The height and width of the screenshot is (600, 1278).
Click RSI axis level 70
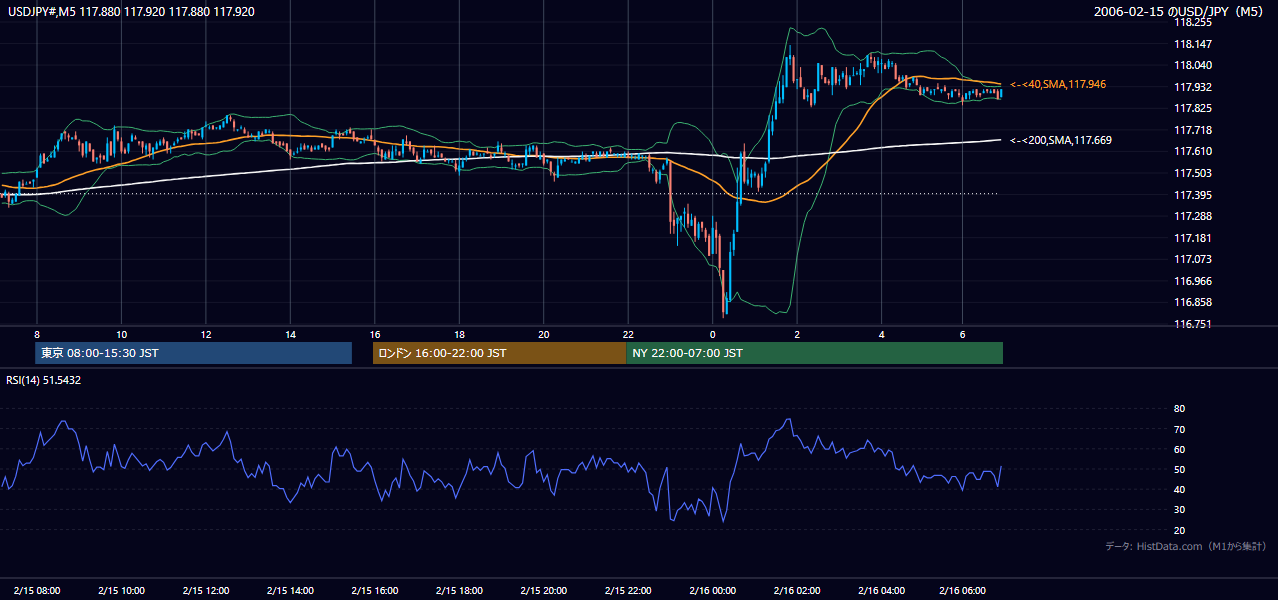point(1179,429)
